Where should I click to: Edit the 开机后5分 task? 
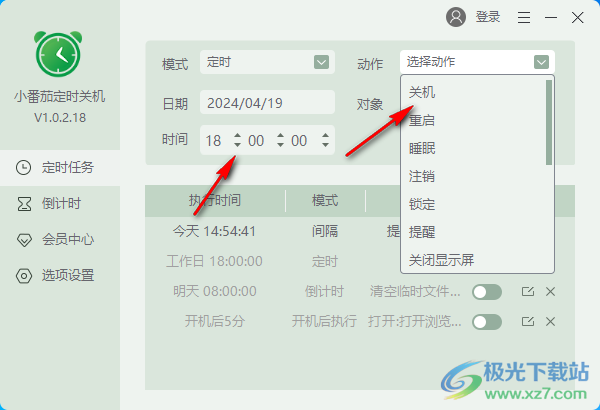tap(528, 322)
